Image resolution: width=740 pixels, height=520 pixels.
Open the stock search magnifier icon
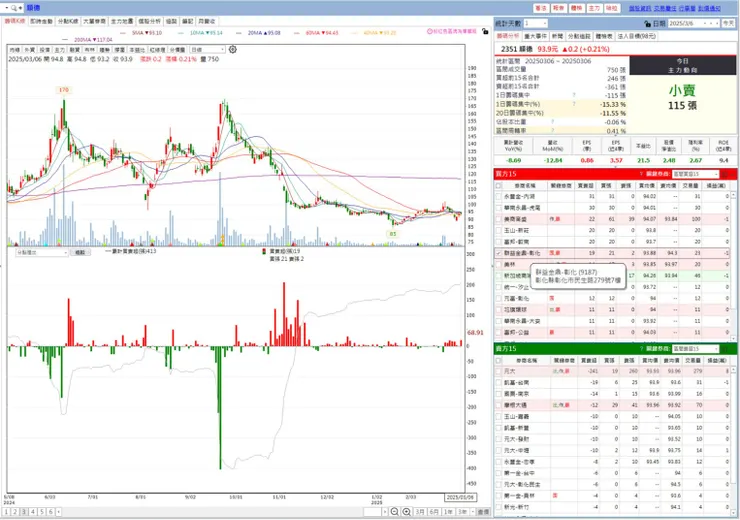(14, 8)
